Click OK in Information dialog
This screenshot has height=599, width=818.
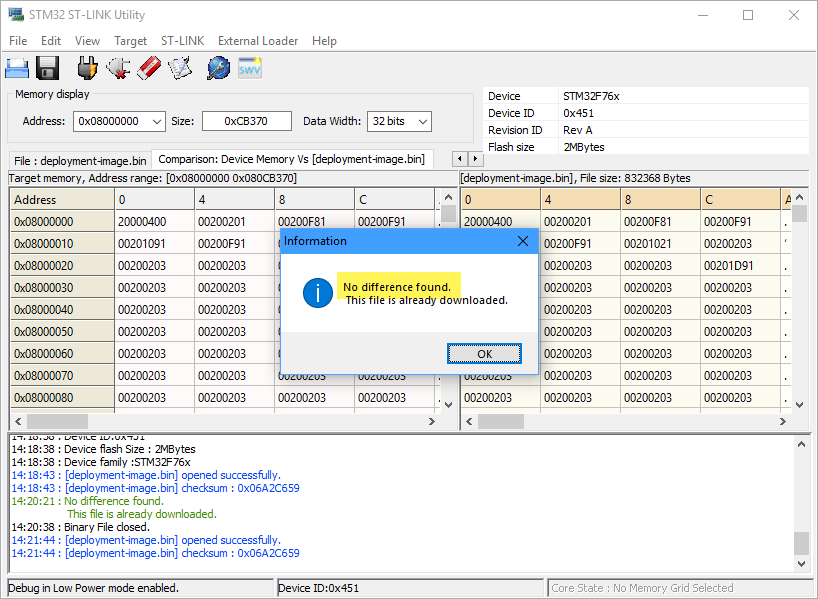point(484,354)
